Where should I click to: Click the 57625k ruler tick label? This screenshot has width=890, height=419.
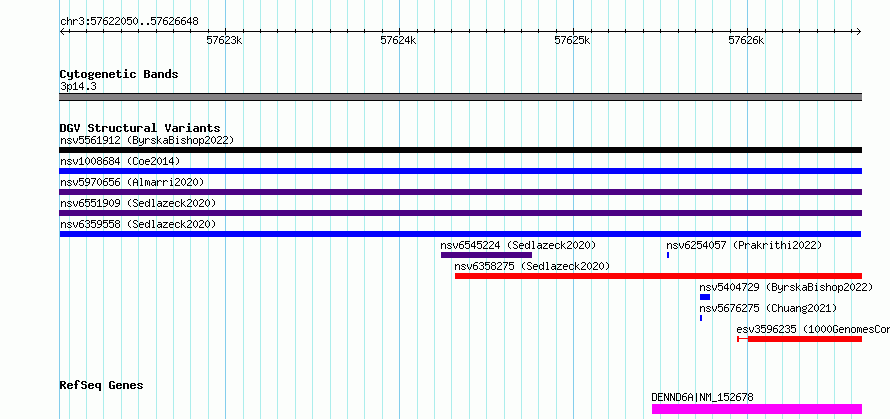573,40
